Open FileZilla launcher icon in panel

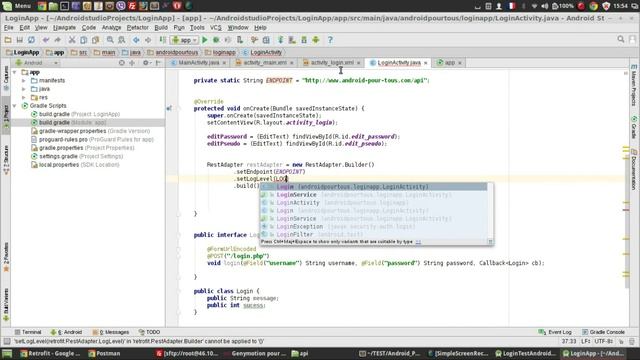(x=132, y=6)
